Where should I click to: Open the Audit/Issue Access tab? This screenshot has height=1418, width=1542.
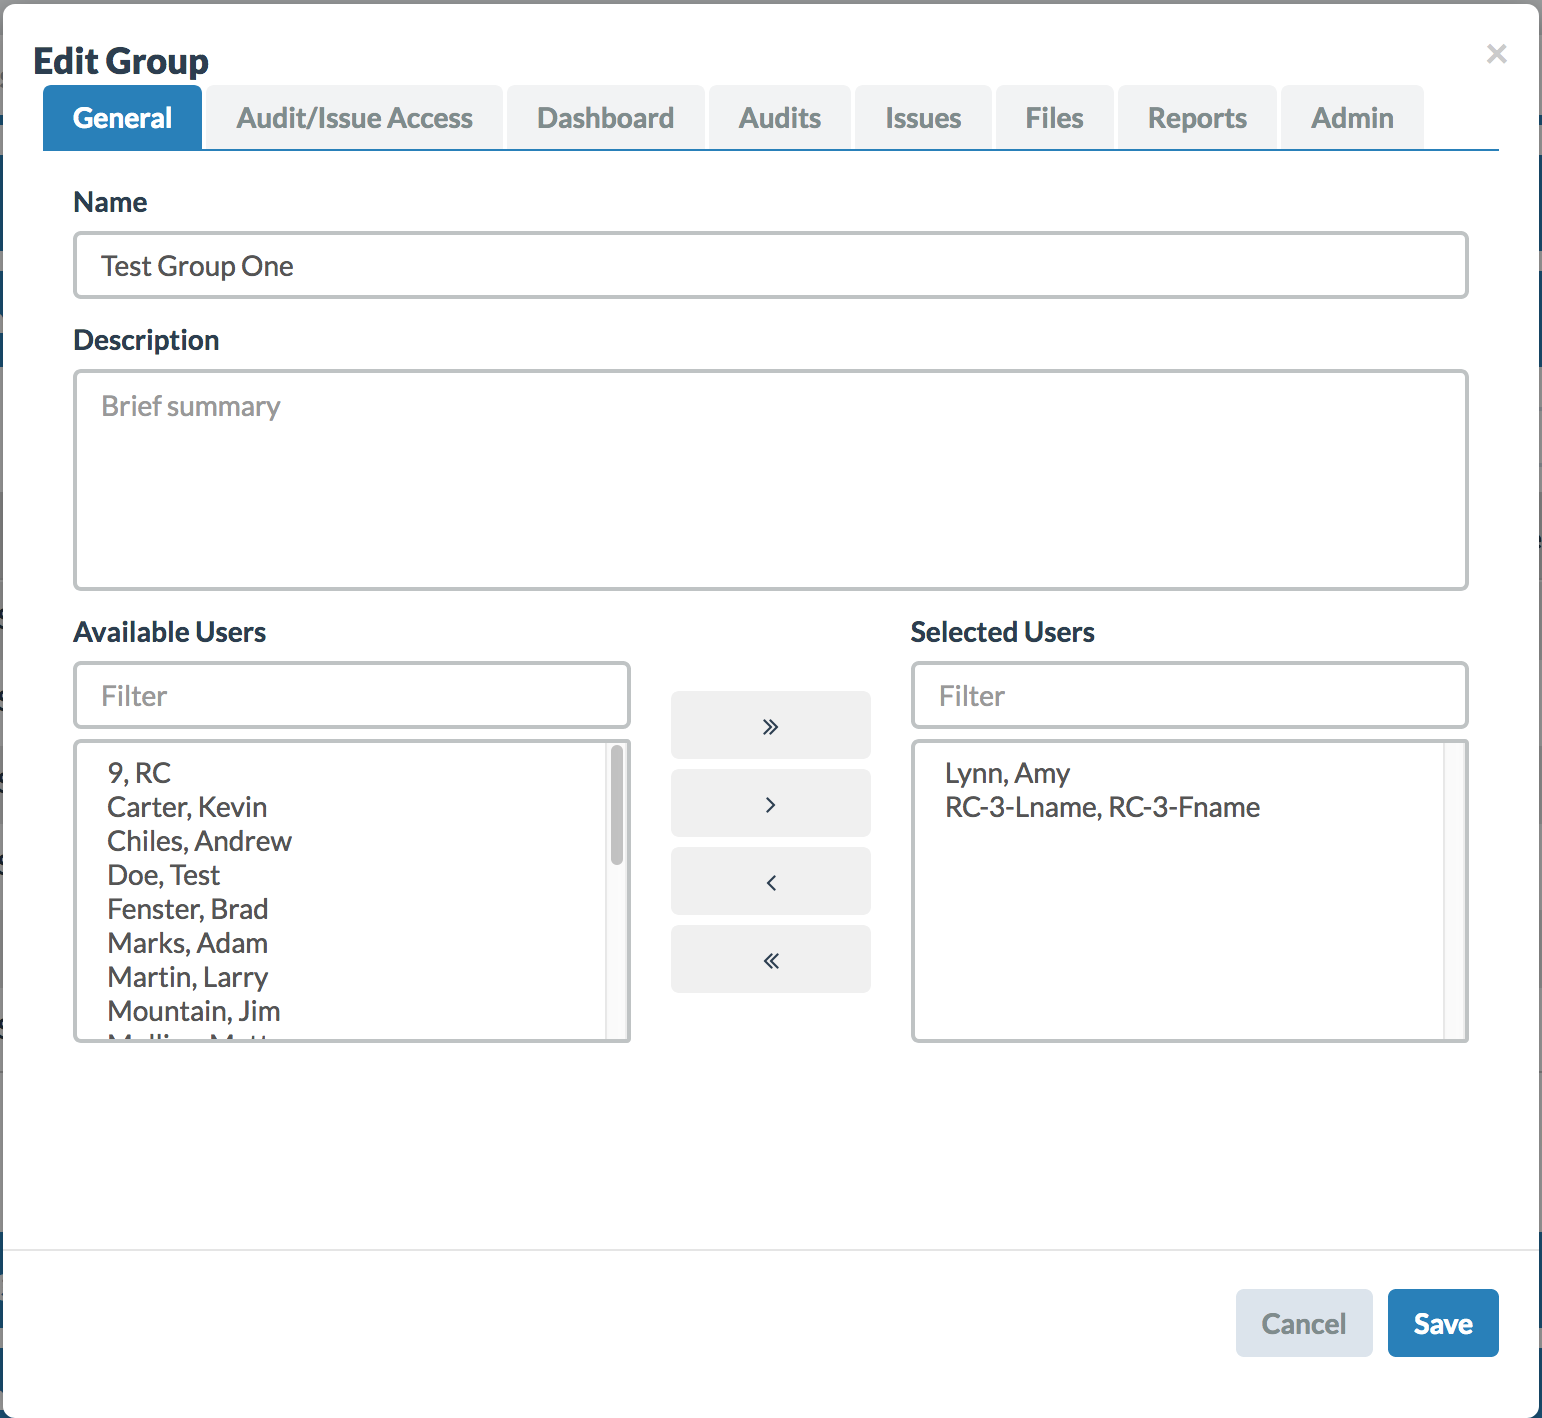[x=354, y=118]
